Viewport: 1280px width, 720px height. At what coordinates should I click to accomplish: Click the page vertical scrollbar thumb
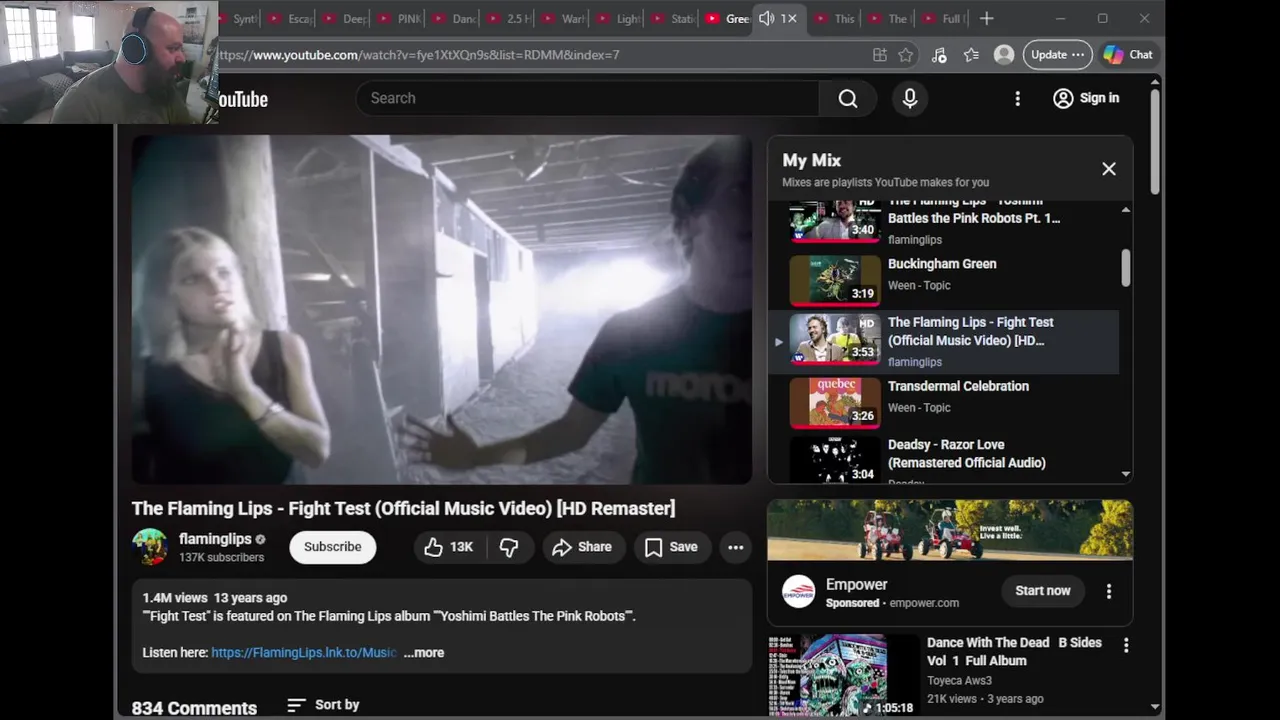tap(1155, 143)
